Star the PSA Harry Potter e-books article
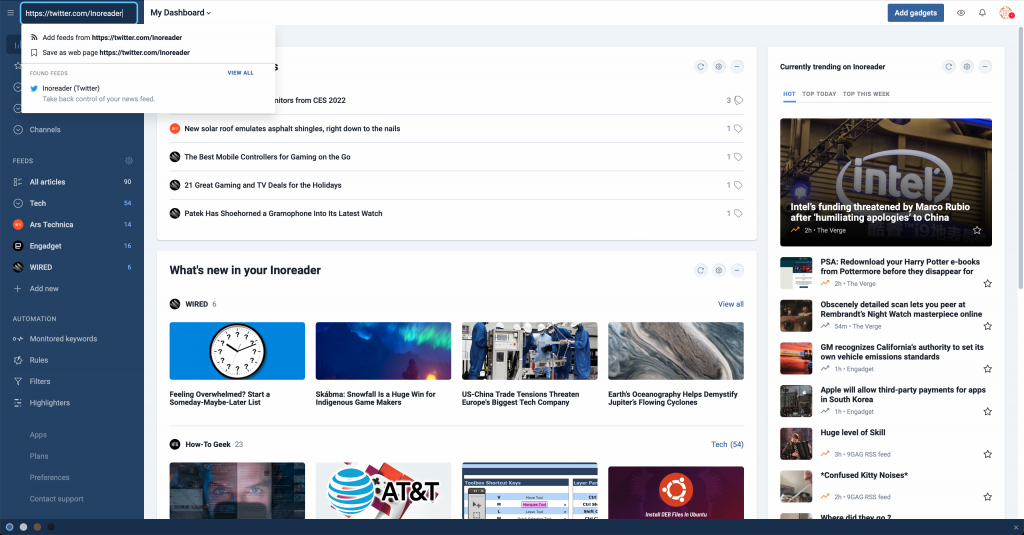Image resolution: width=1024 pixels, height=535 pixels. 987,284
